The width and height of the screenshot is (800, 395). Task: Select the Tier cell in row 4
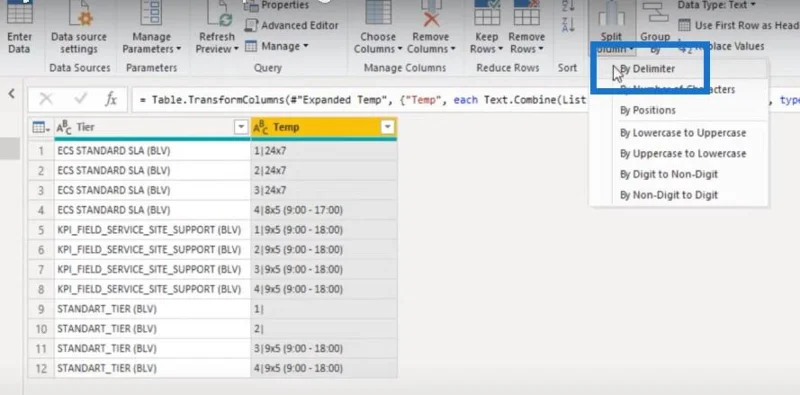(152, 210)
